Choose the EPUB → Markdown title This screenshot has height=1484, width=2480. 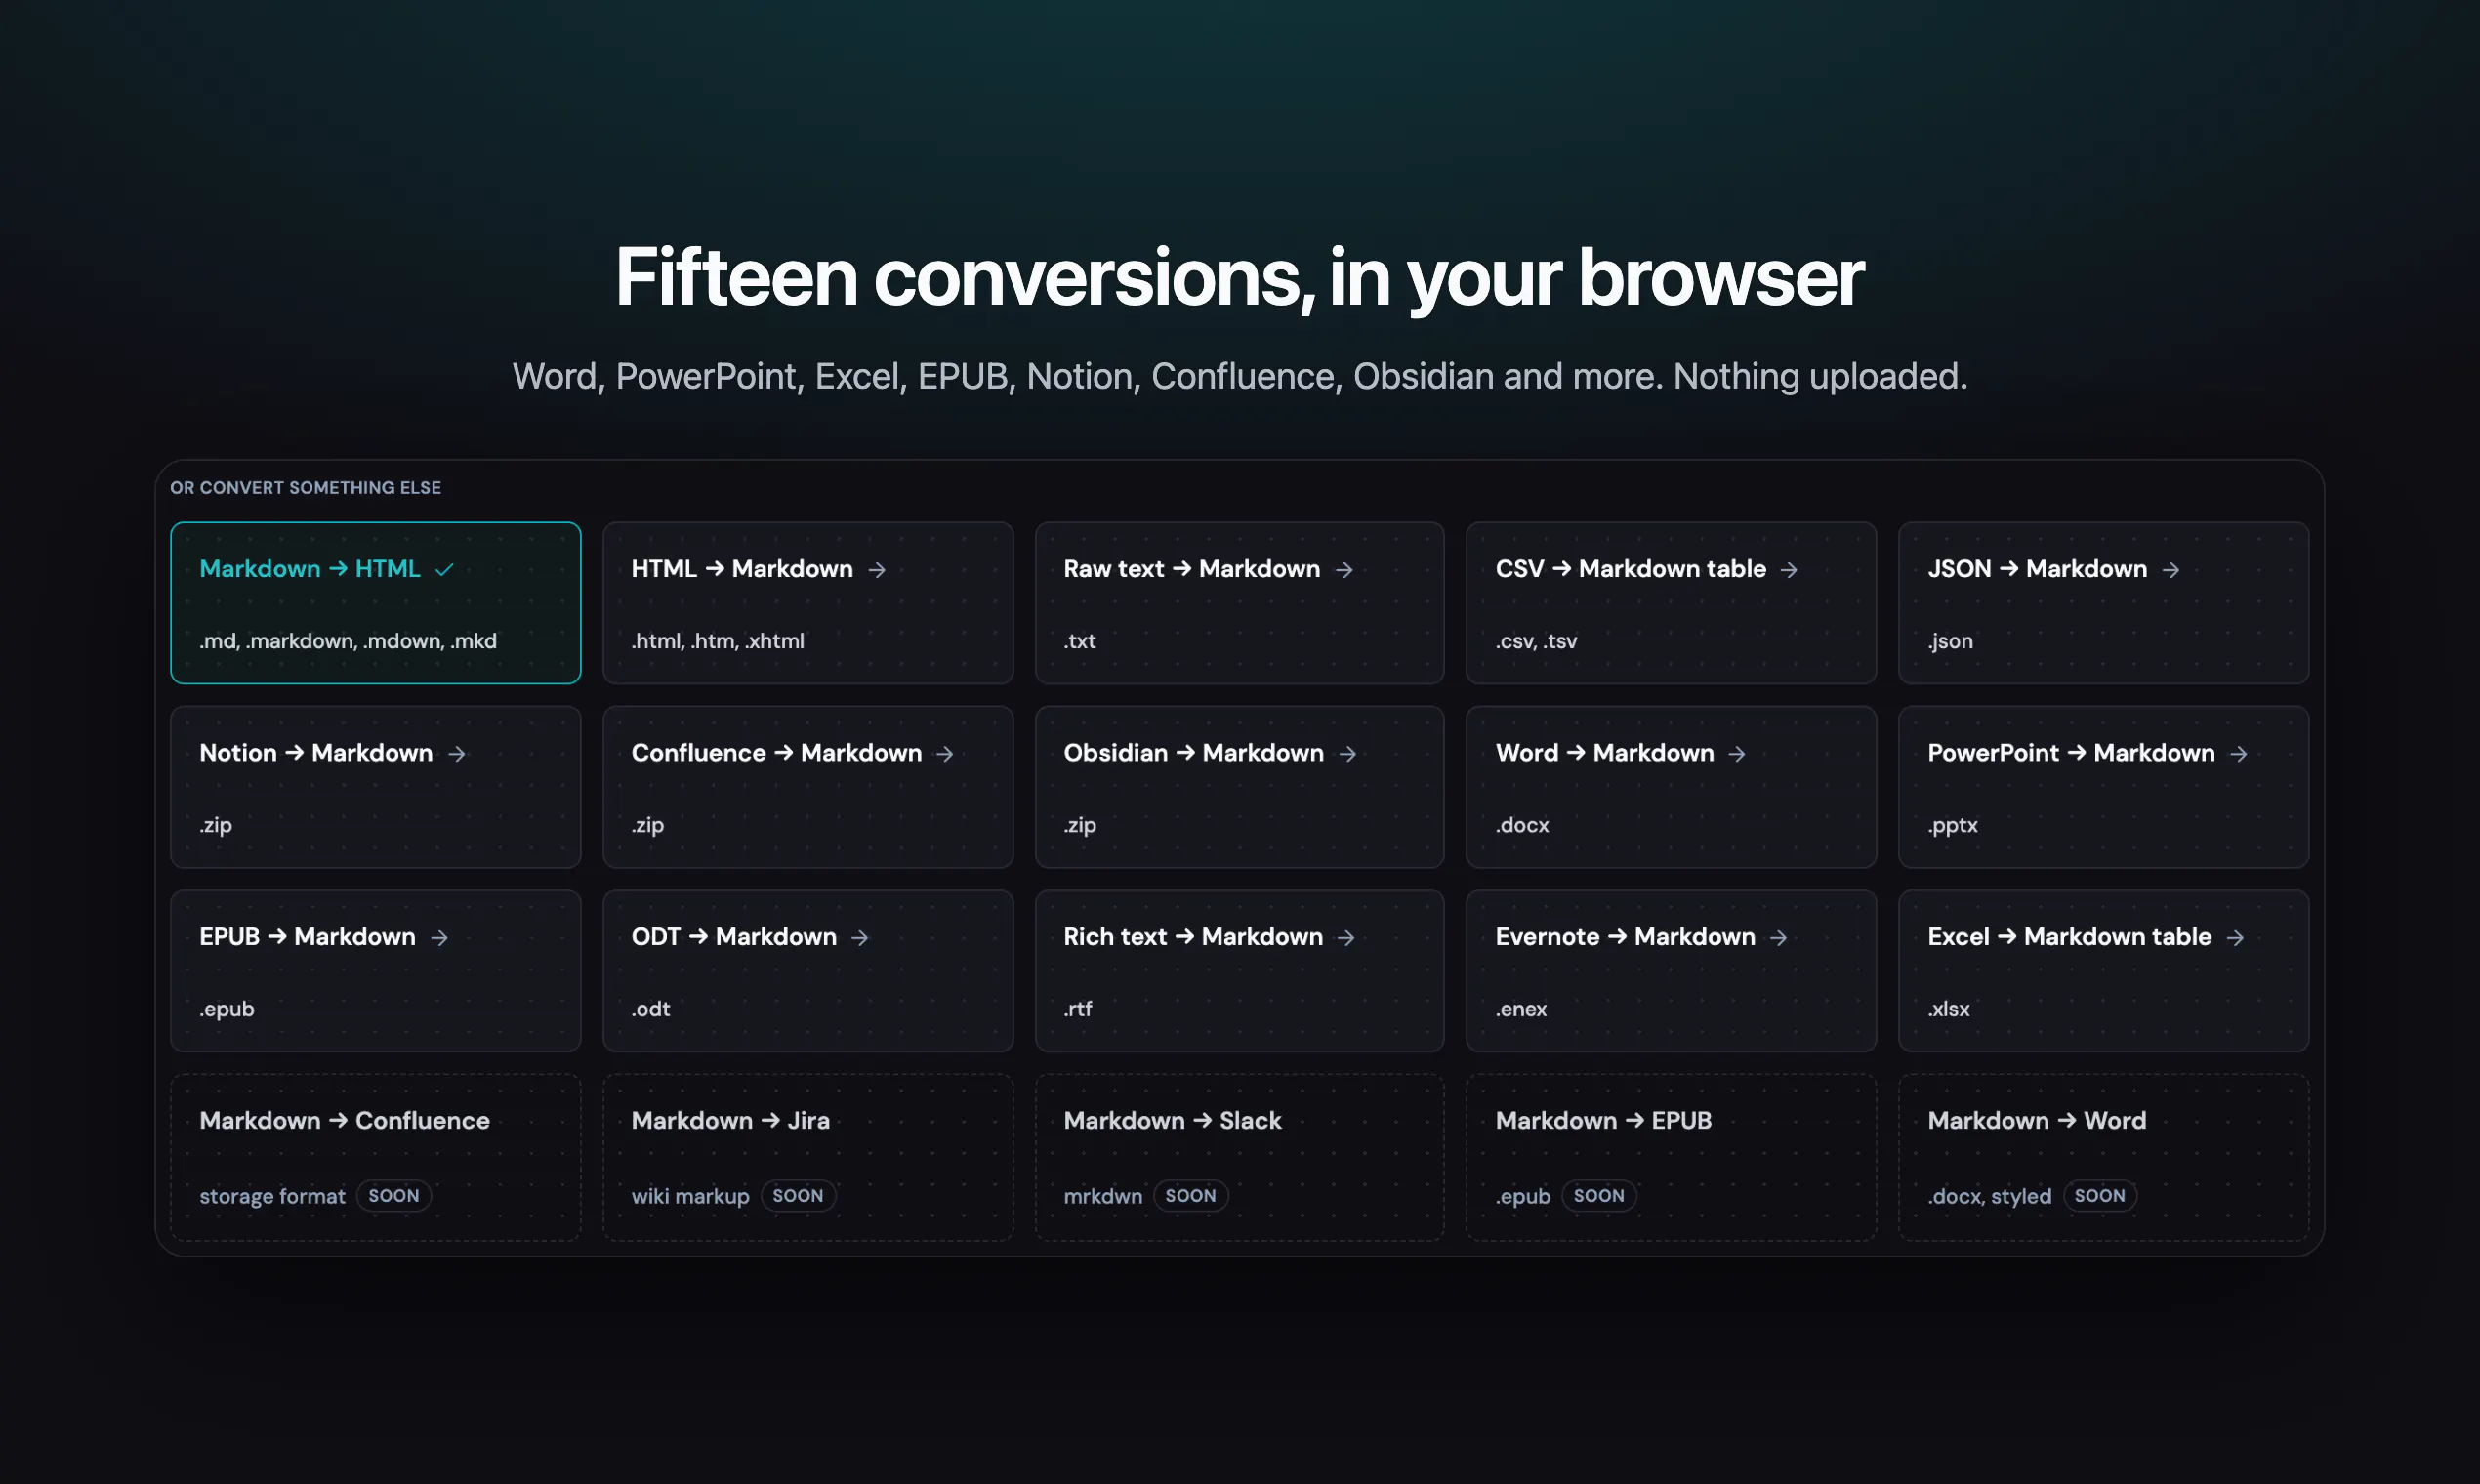[307, 936]
